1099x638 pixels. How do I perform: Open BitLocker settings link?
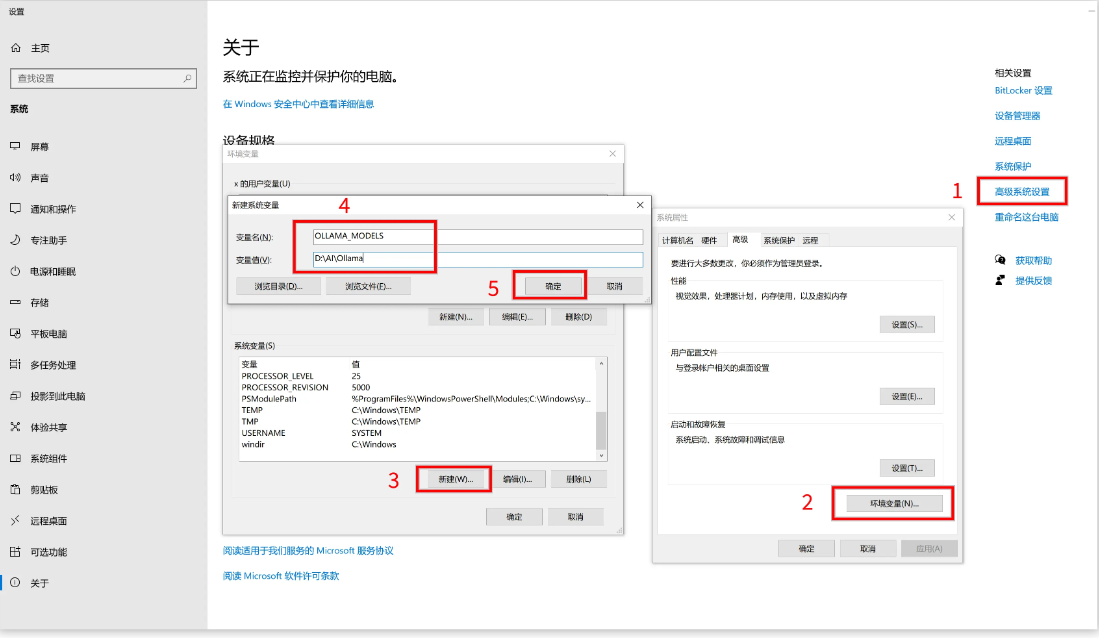pyautogui.click(x=1023, y=90)
